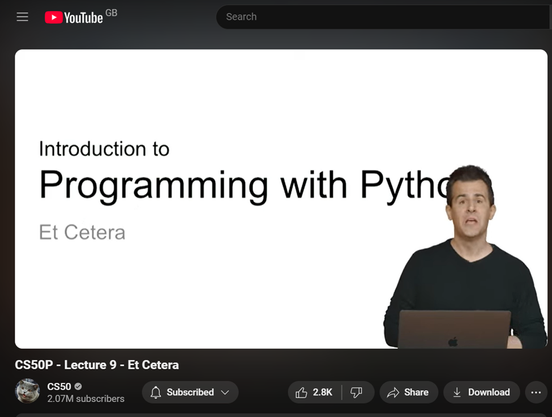Open verified badge next to CS50
This screenshot has height=417, width=552.
click(78, 386)
